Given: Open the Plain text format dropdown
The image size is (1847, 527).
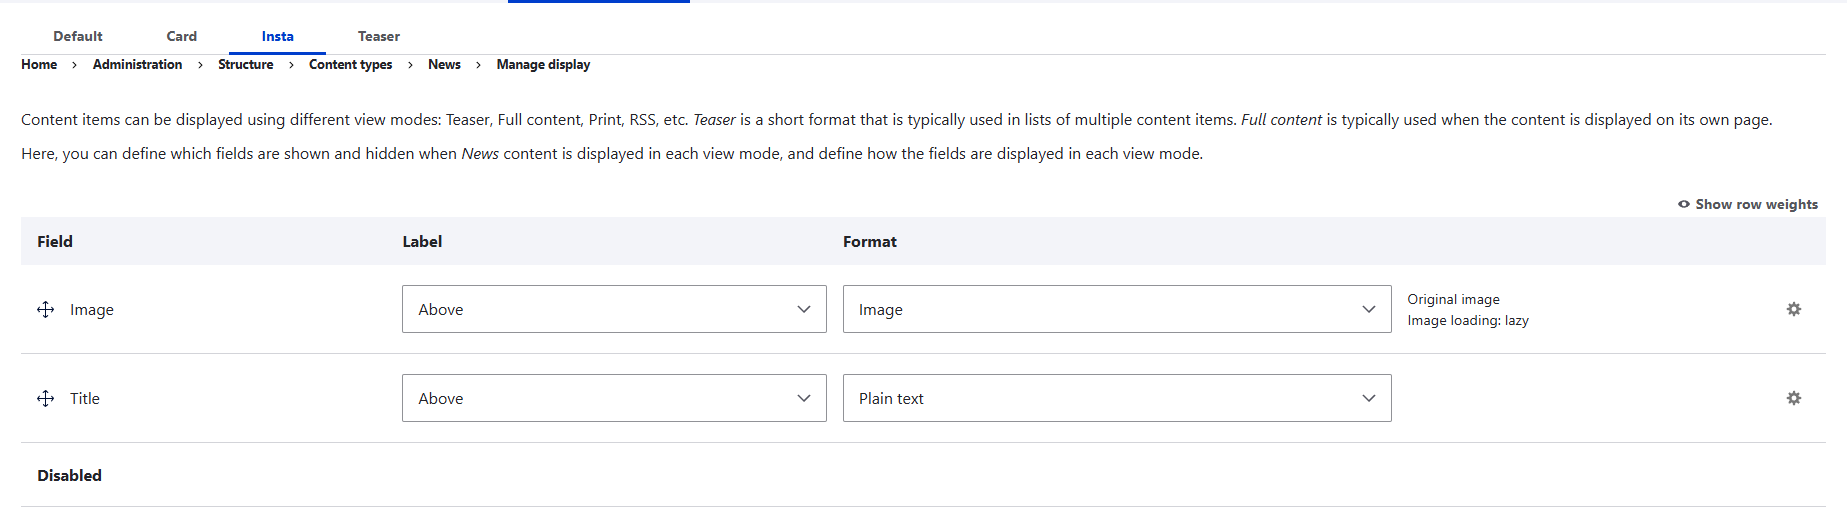Looking at the screenshot, I should click(1117, 398).
